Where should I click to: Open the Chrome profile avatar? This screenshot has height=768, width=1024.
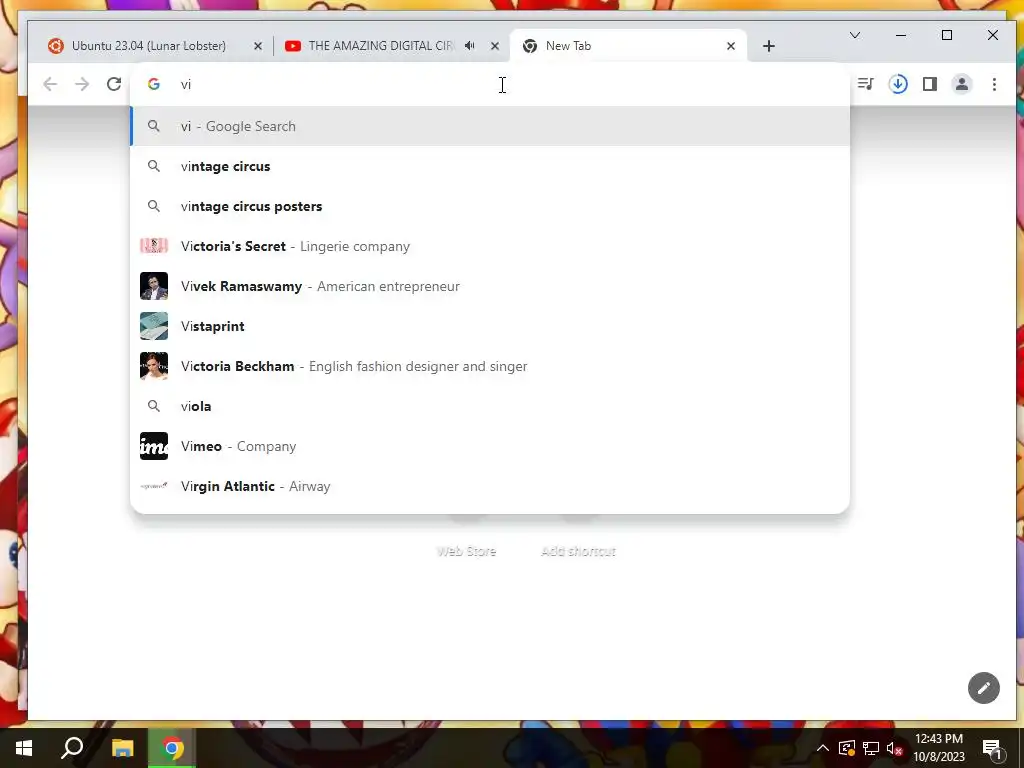click(x=962, y=84)
